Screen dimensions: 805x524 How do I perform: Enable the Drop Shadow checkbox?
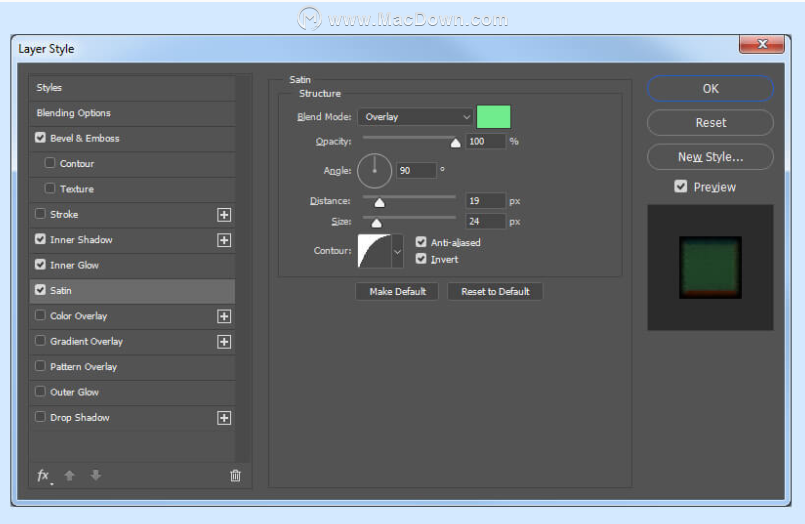click(40, 417)
